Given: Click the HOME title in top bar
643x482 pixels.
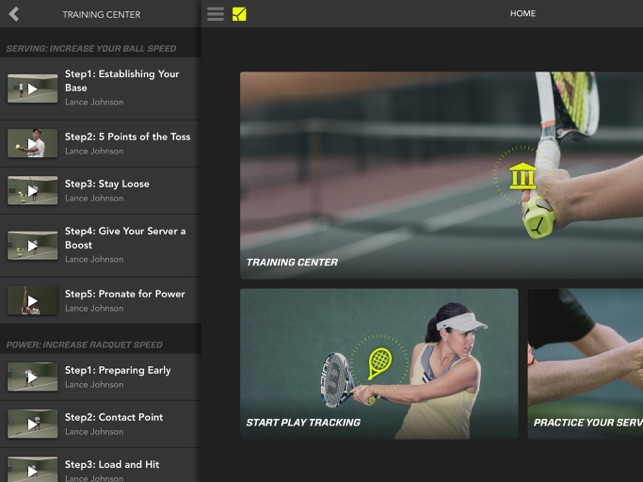Looking at the screenshot, I should pyautogui.click(x=522, y=14).
